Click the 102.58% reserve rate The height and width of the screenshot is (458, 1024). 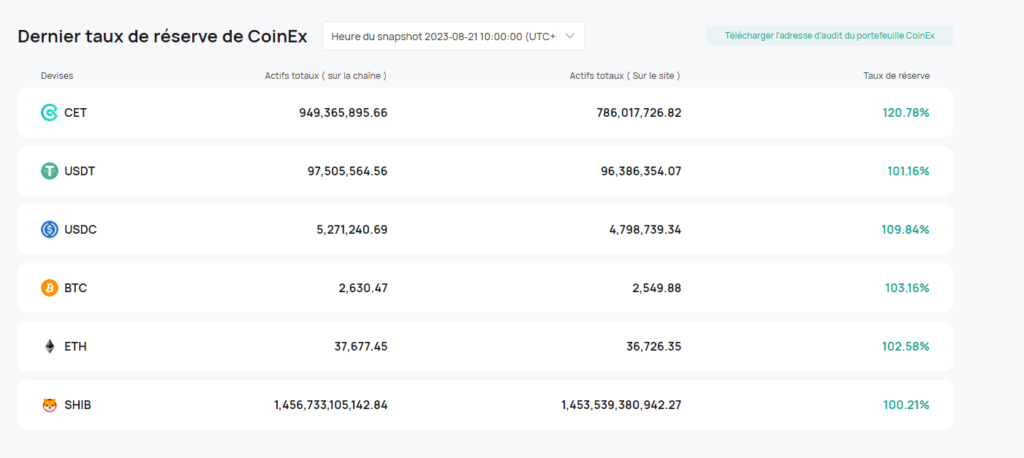(x=906, y=346)
